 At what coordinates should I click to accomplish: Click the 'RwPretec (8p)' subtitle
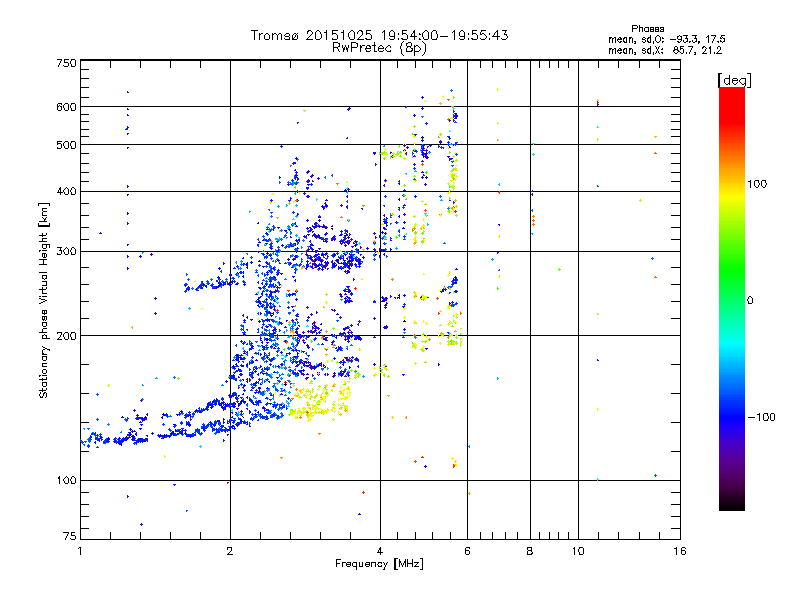tap(379, 48)
